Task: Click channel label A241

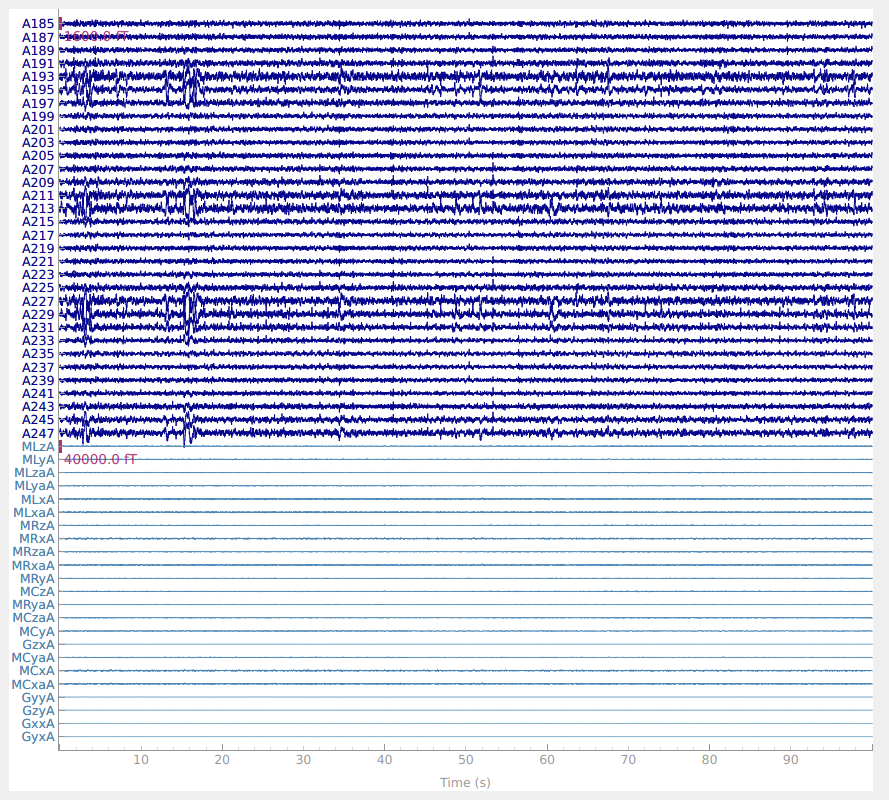Action: pos(38,393)
